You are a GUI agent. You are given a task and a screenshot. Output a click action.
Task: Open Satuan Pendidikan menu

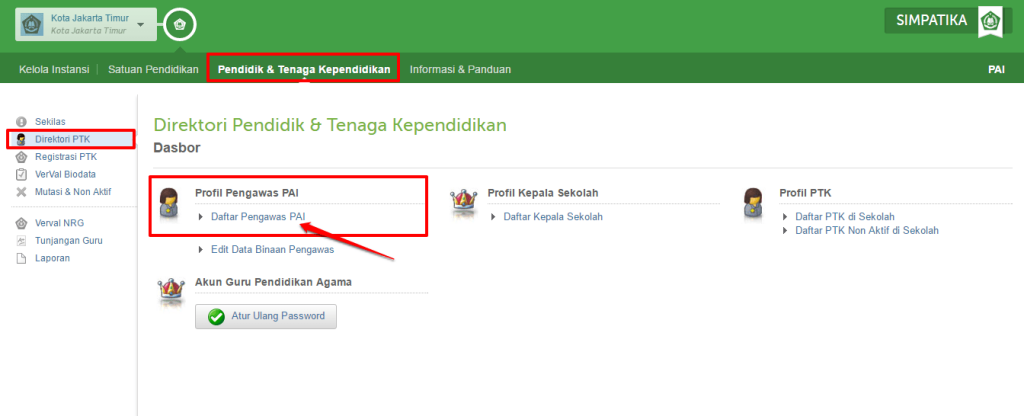(153, 69)
